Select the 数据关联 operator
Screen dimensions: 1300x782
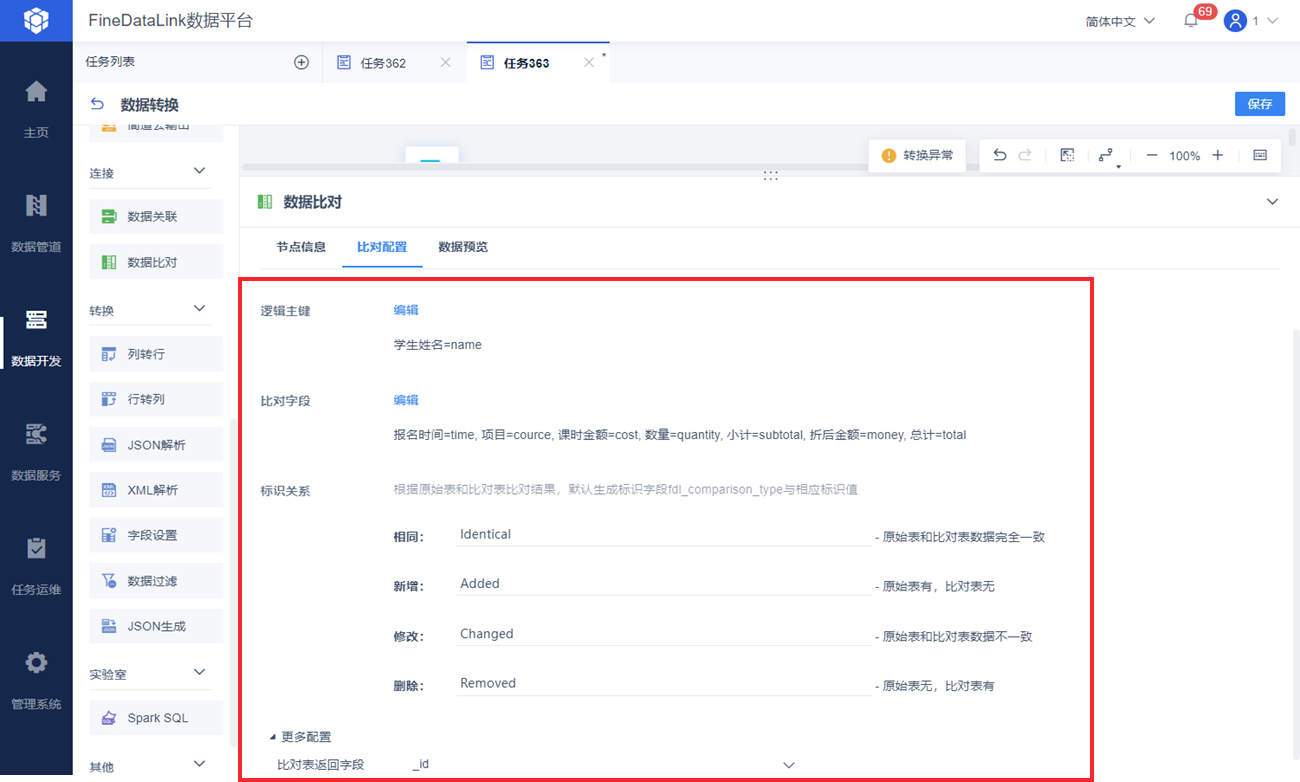(156, 216)
